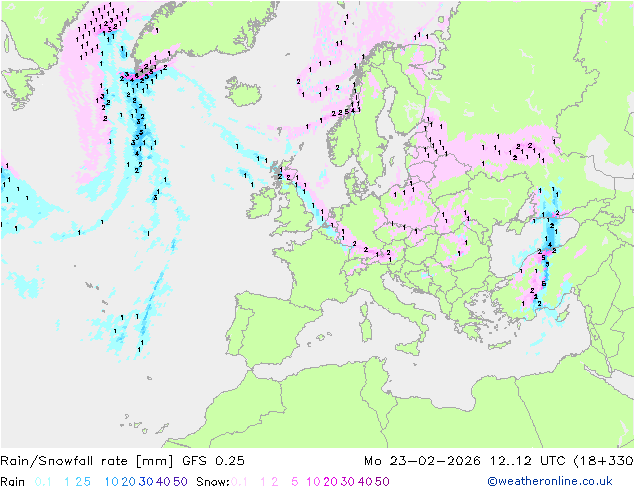
Task: Pick the Snow 0.1 legend color value
Action: coord(239,482)
